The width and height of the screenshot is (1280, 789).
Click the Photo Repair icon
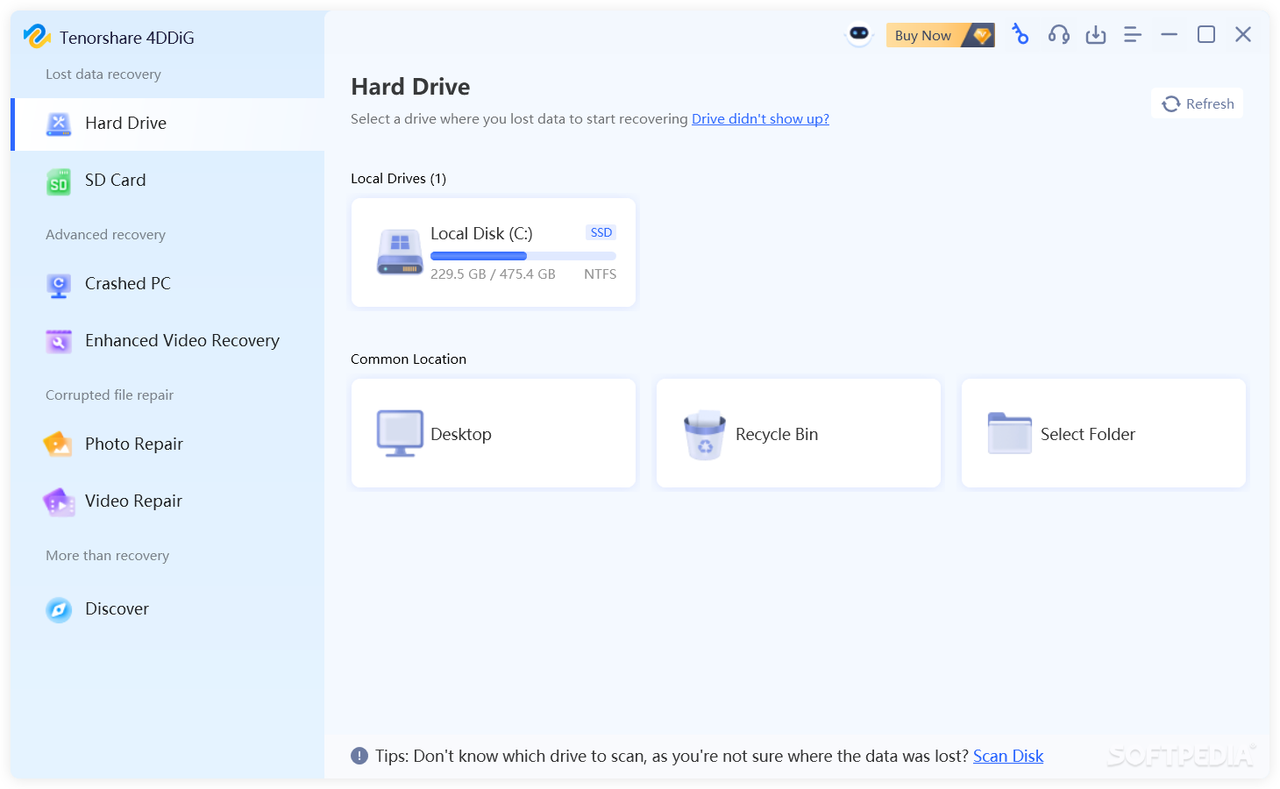click(x=58, y=444)
